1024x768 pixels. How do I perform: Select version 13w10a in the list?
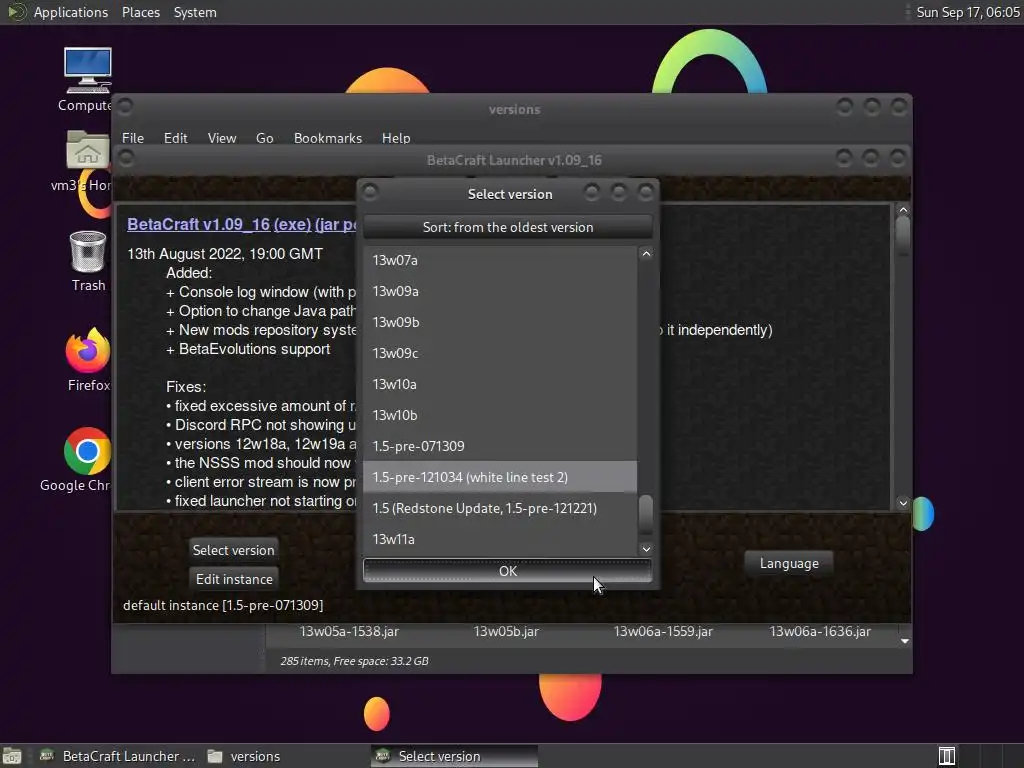pos(500,384)
